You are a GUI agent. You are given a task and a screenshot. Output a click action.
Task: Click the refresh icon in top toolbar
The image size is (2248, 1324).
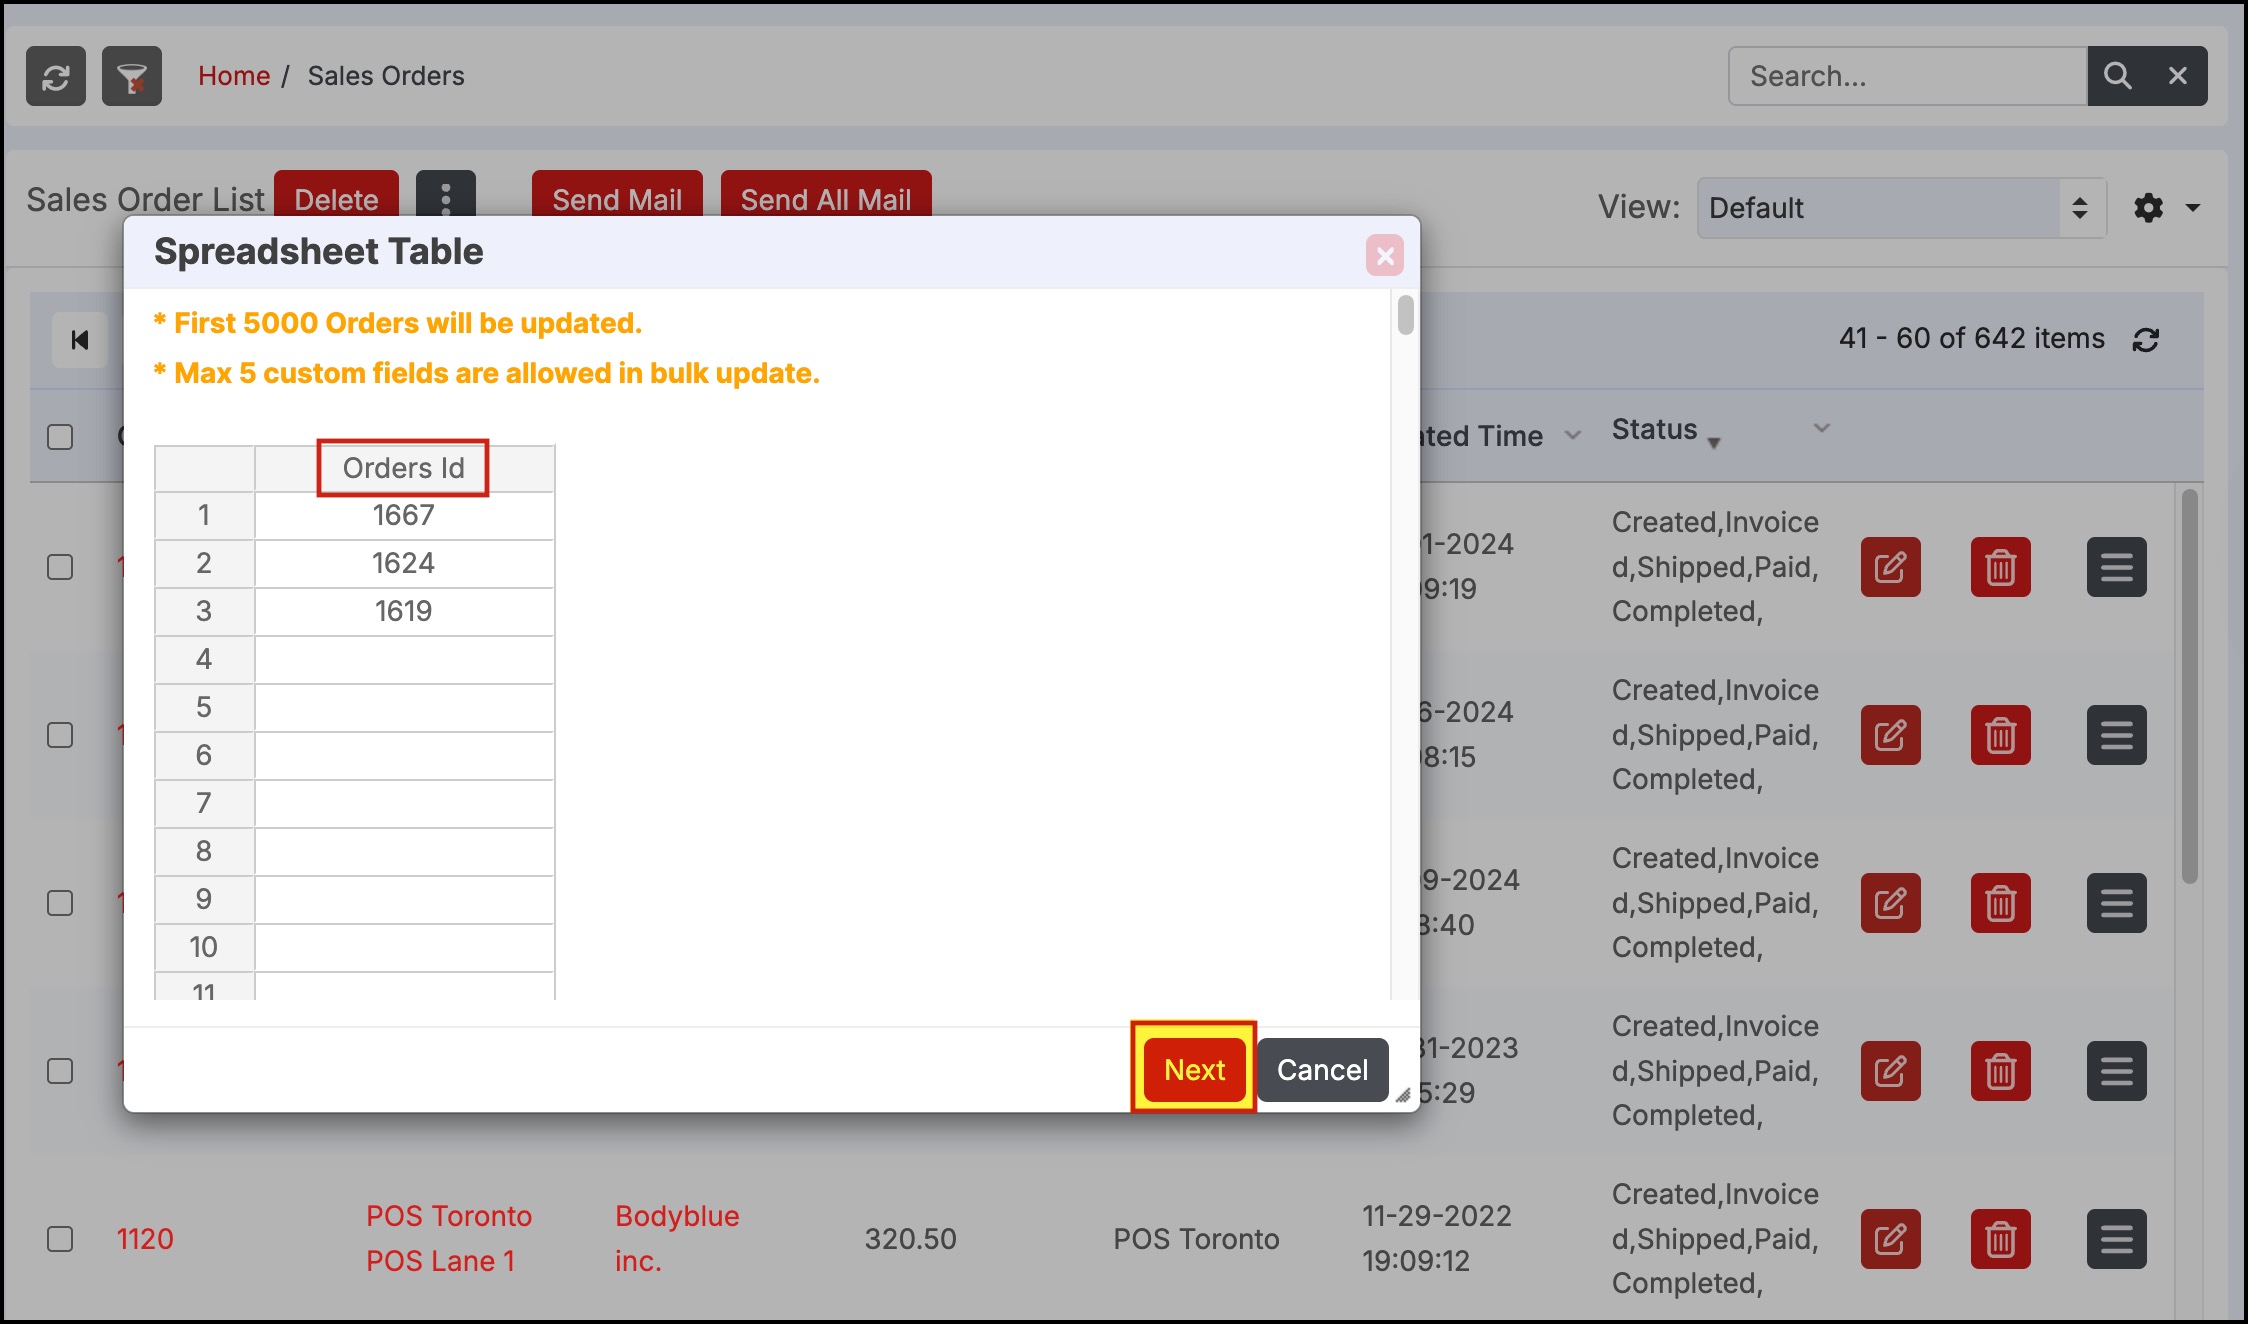coord(56,76)
